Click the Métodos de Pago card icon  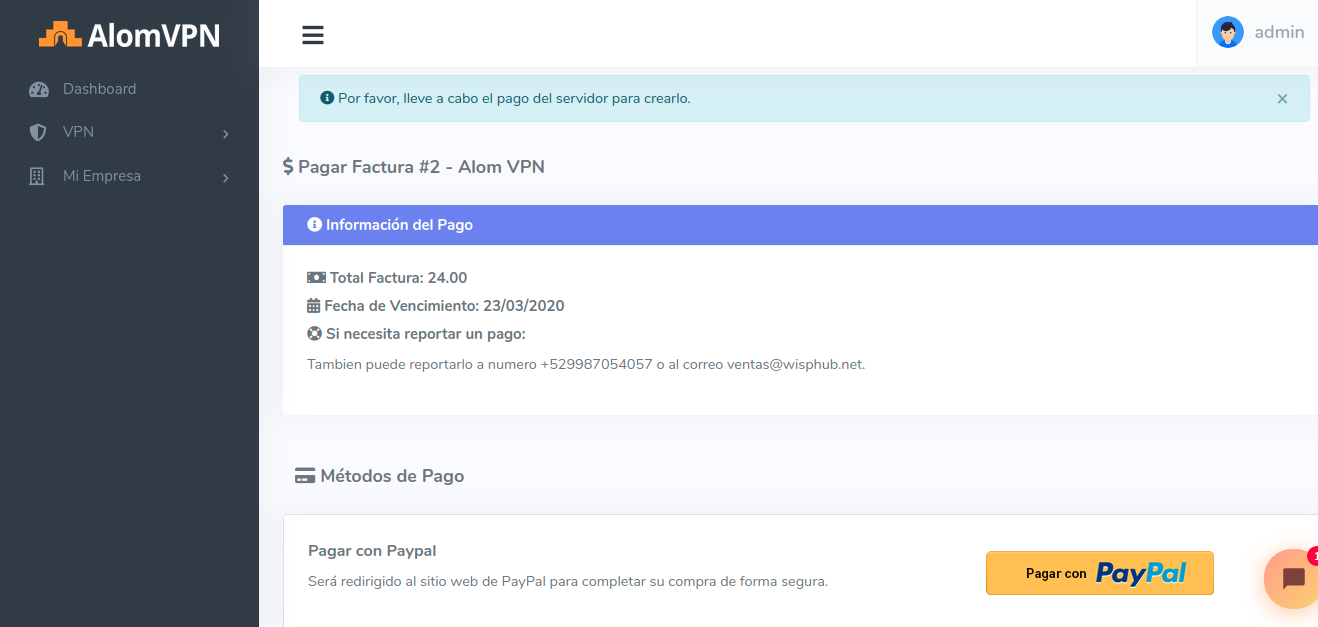pos(305,476)
